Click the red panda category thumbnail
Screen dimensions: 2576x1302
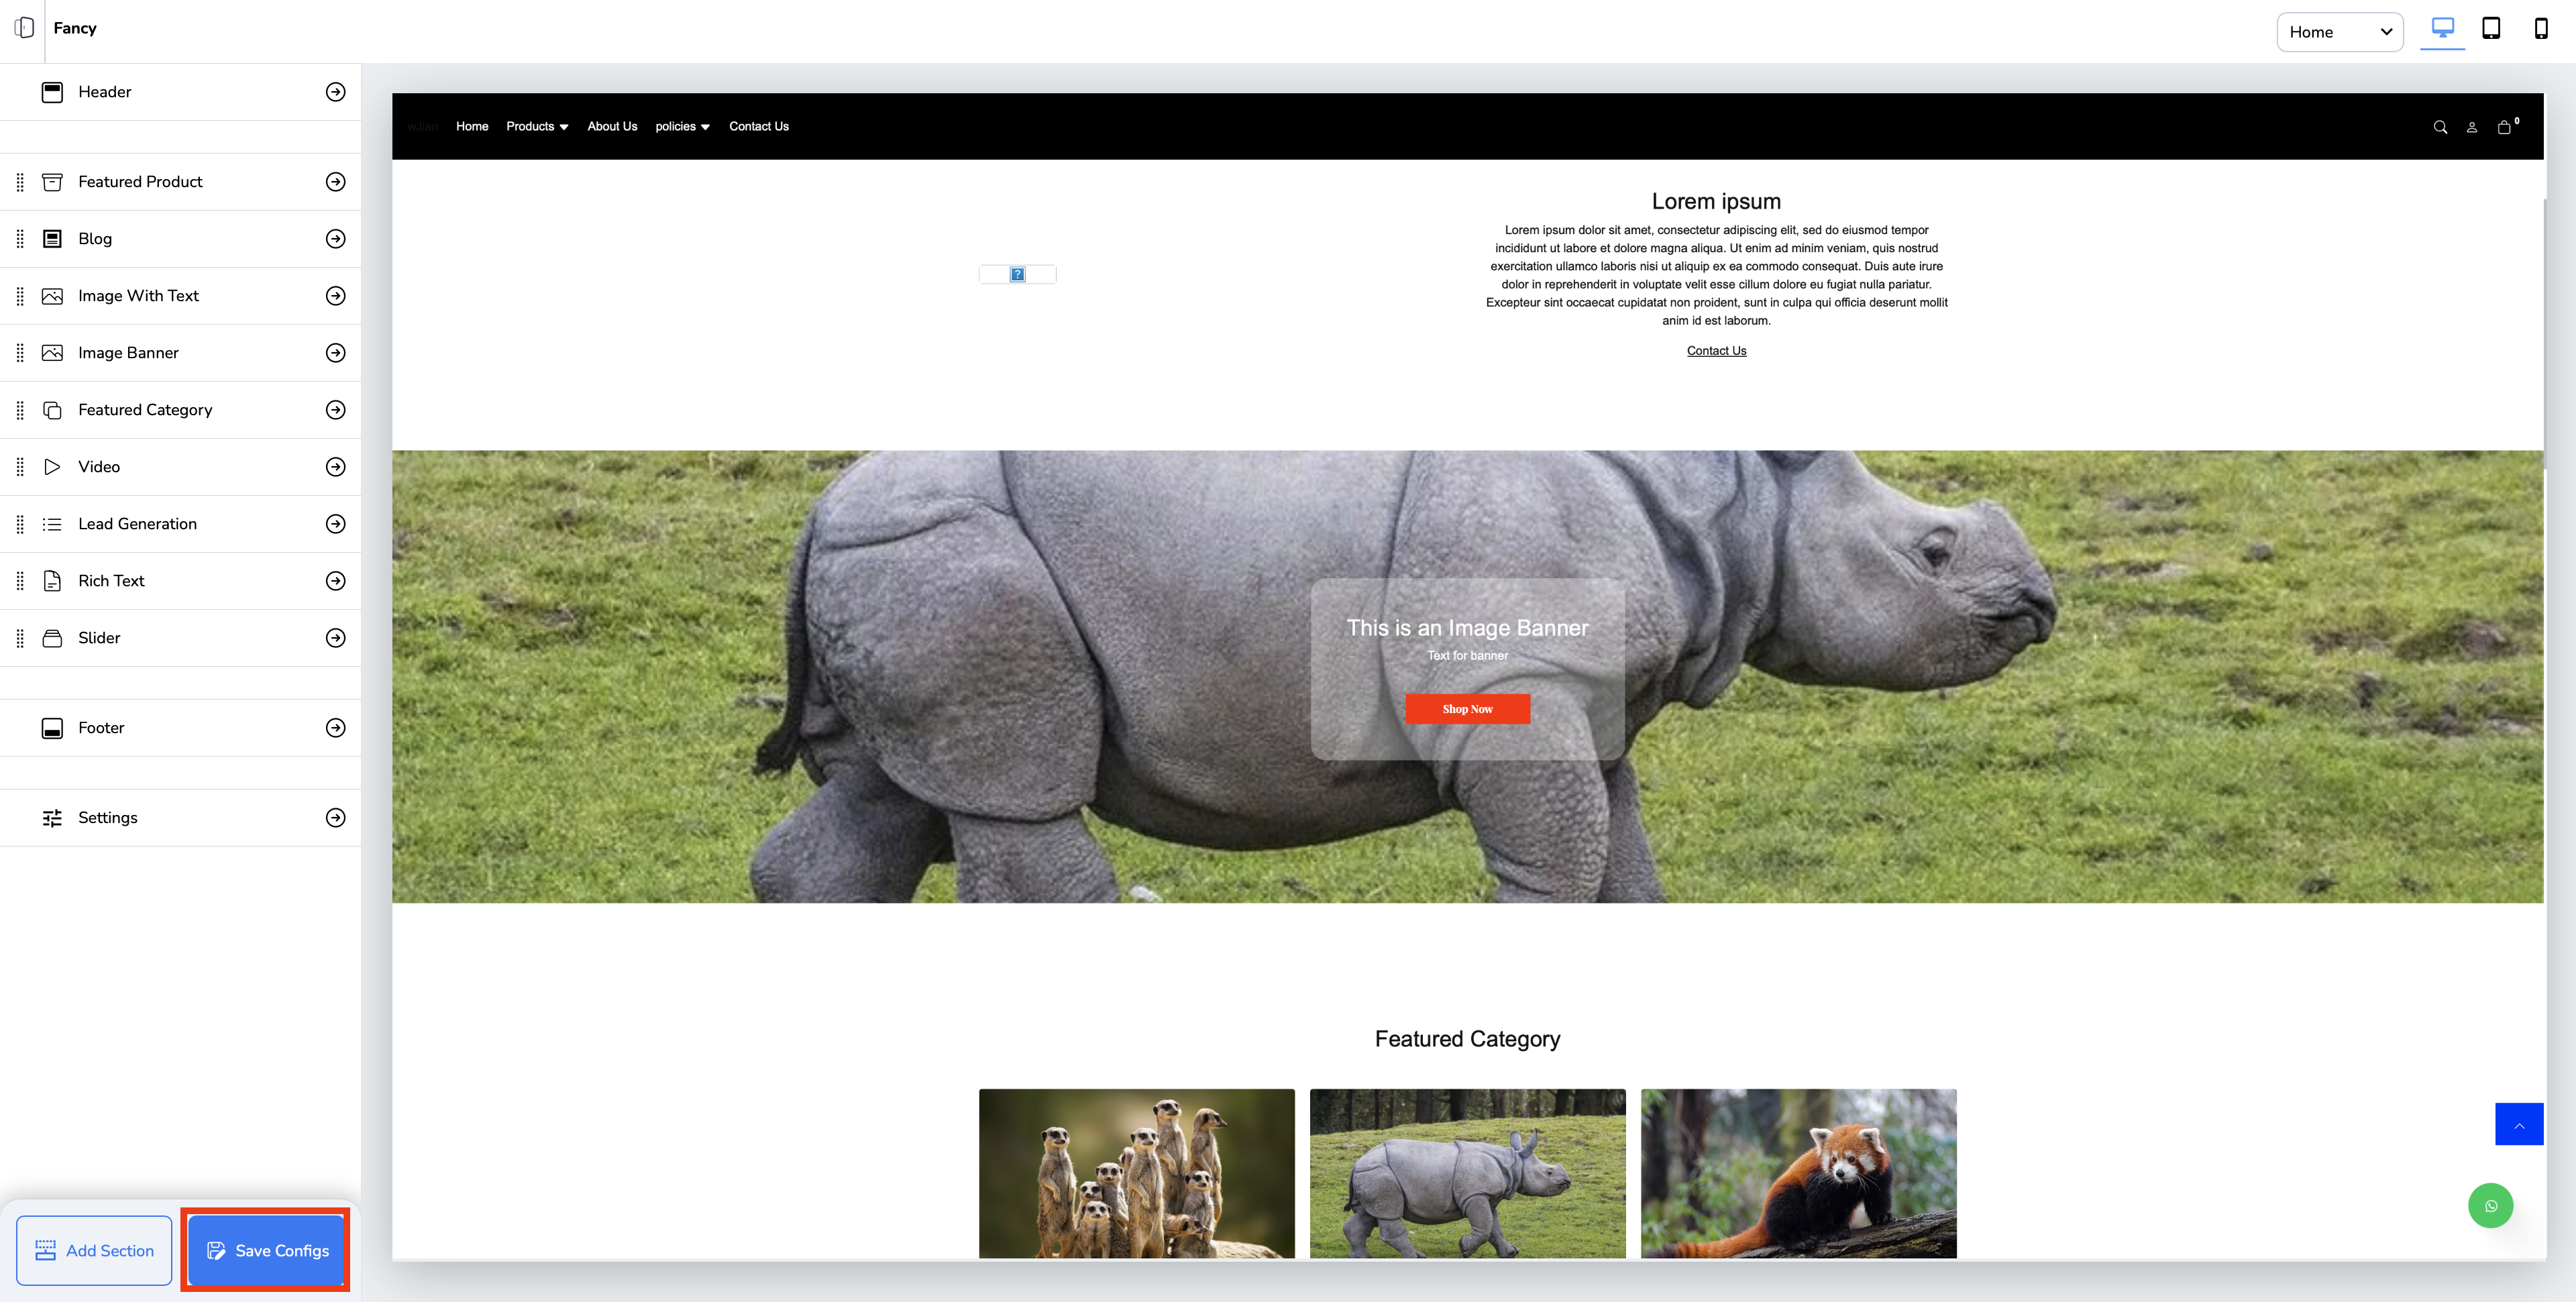1798,1173
